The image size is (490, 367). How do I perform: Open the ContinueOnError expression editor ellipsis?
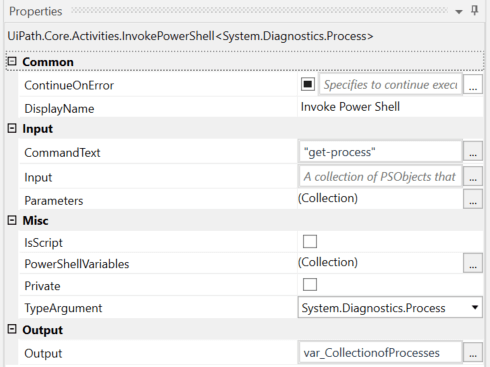click(x=473, y=85)
